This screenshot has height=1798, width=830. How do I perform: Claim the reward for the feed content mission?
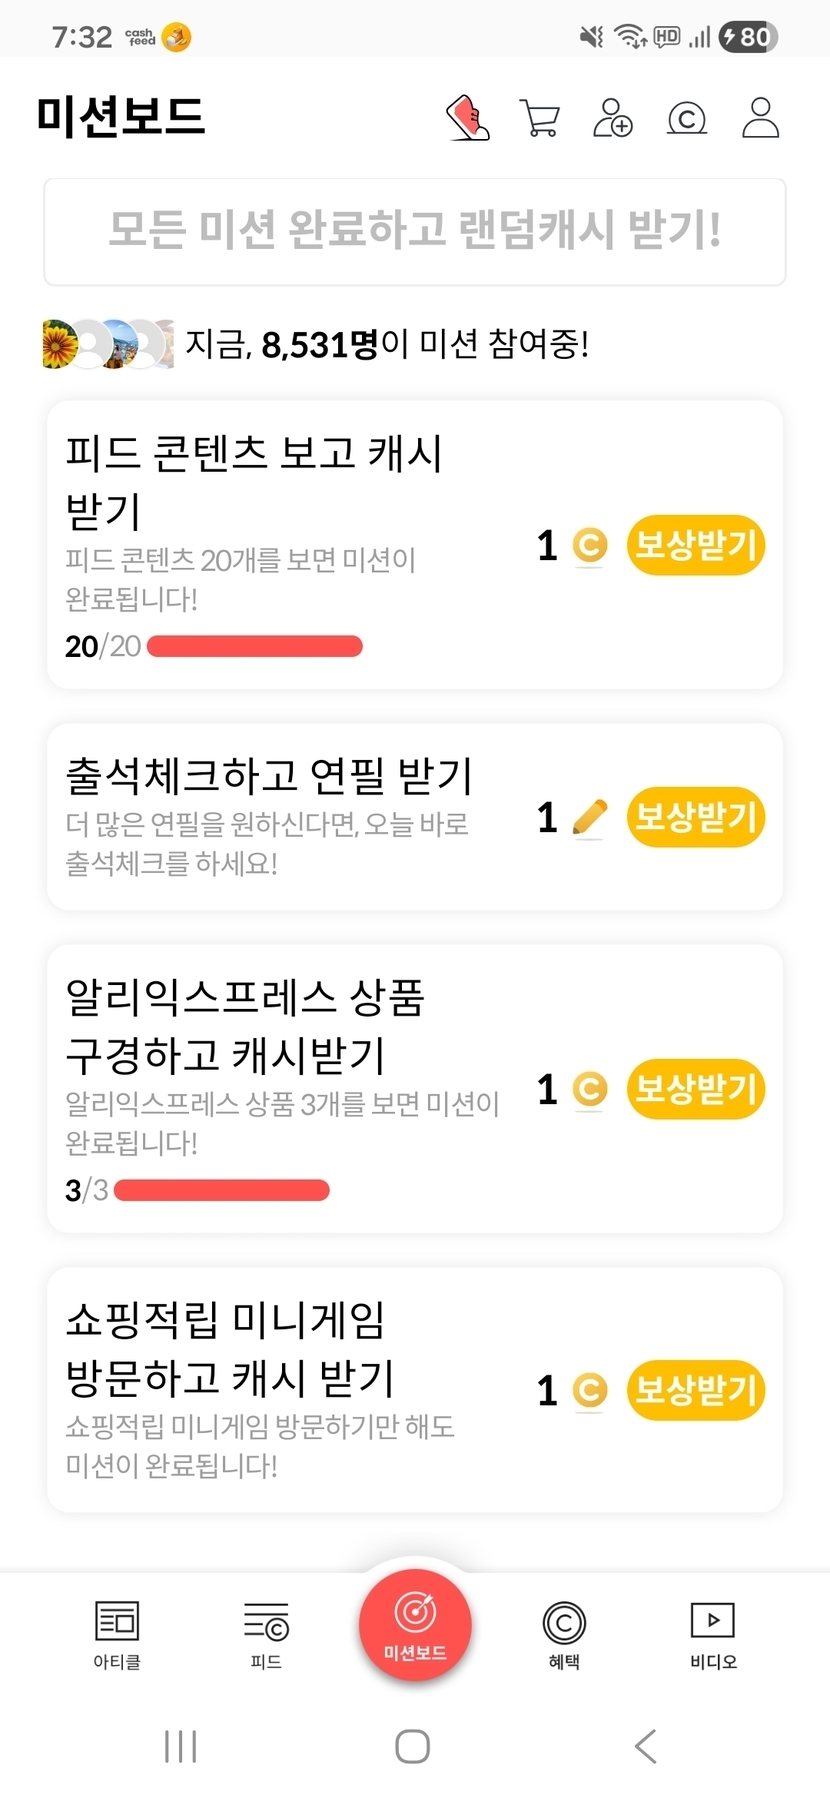[696, 546]
